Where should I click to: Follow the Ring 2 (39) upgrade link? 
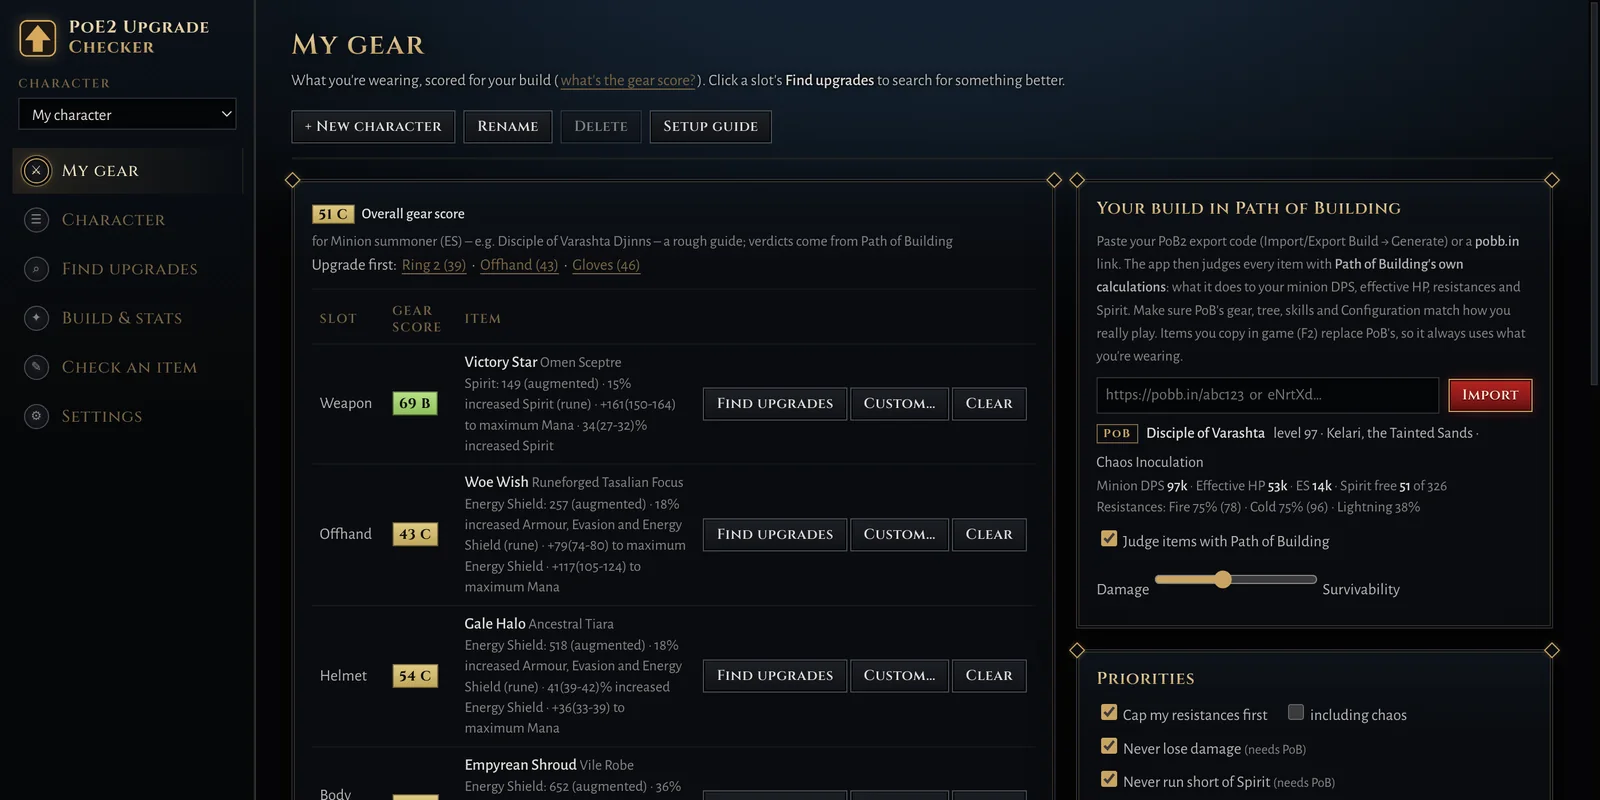[434, 265]
